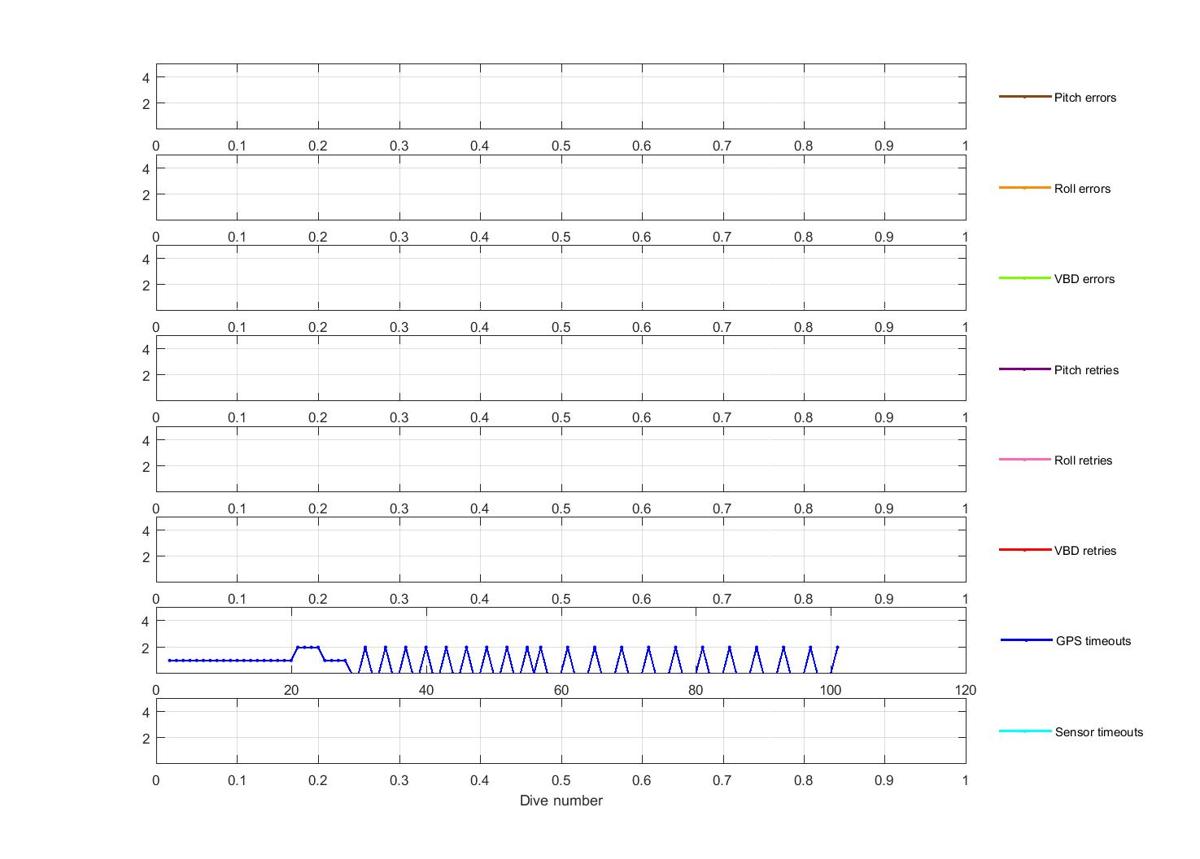Click the 80 tick on GPS timeouts axis
The width and height of the screenshot is (1200, 859).
click(696, 690)
